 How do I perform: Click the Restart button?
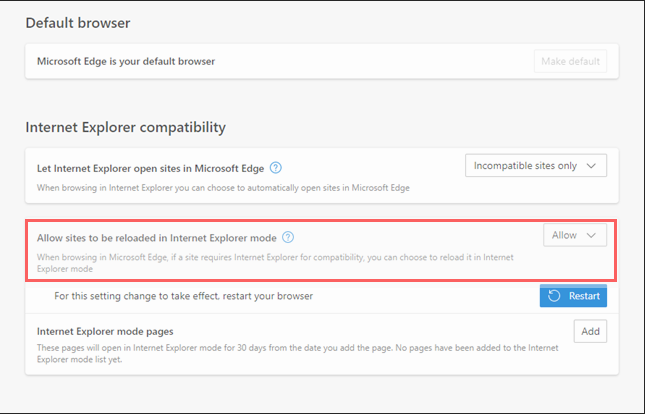click(x=573, y=295)
